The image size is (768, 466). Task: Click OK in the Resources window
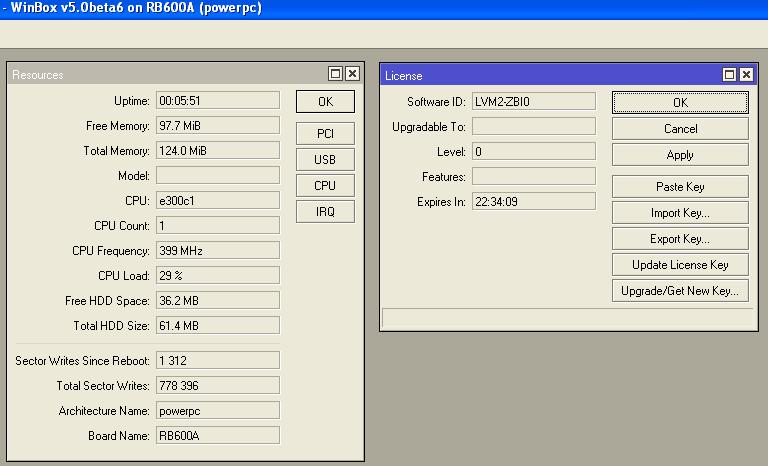[x=325, y=101]
